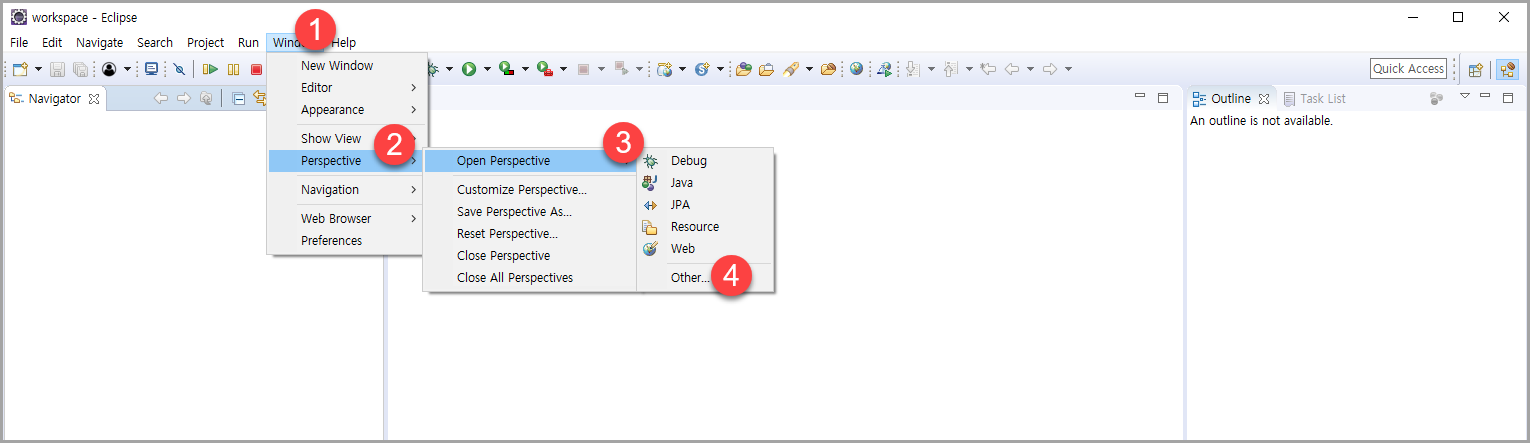Choose Close All Perspectives
1530x443 pixels.
[x=531, y=278]
